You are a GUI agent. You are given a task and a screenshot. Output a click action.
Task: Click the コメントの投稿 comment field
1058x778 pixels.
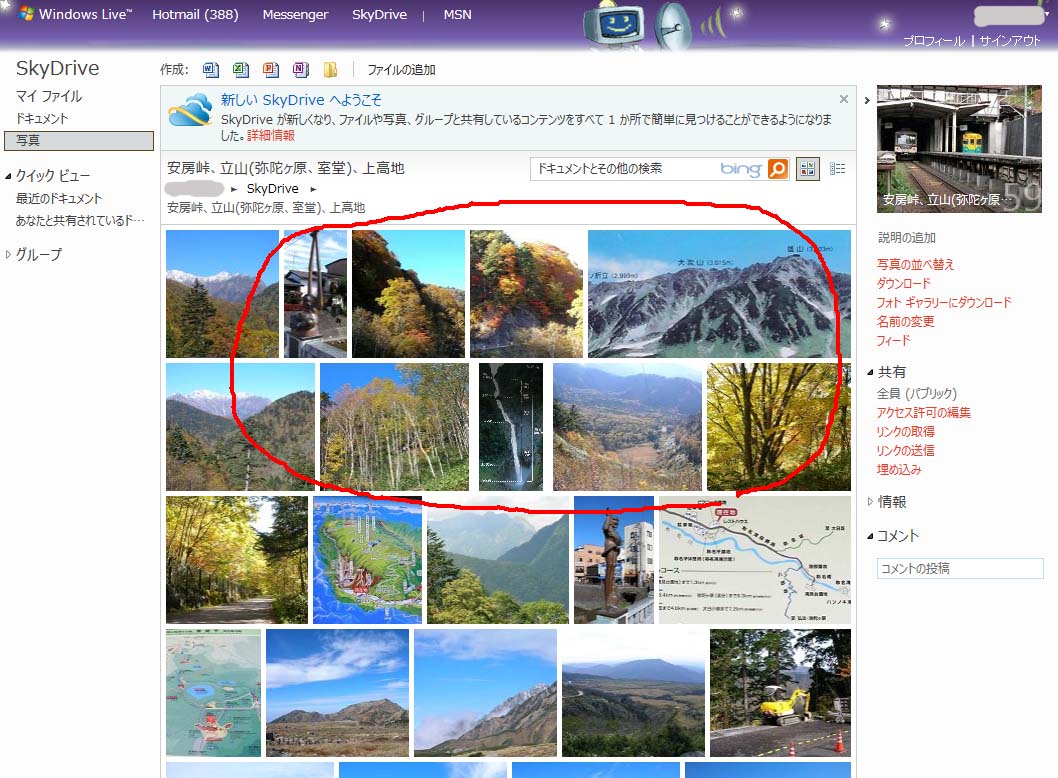(959, 568)
